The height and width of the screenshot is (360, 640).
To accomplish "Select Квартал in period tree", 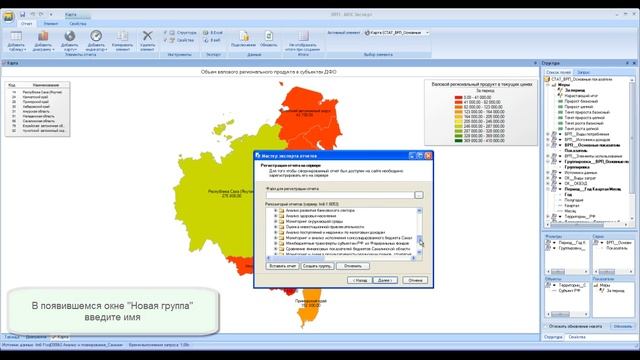I will (572, 206).
